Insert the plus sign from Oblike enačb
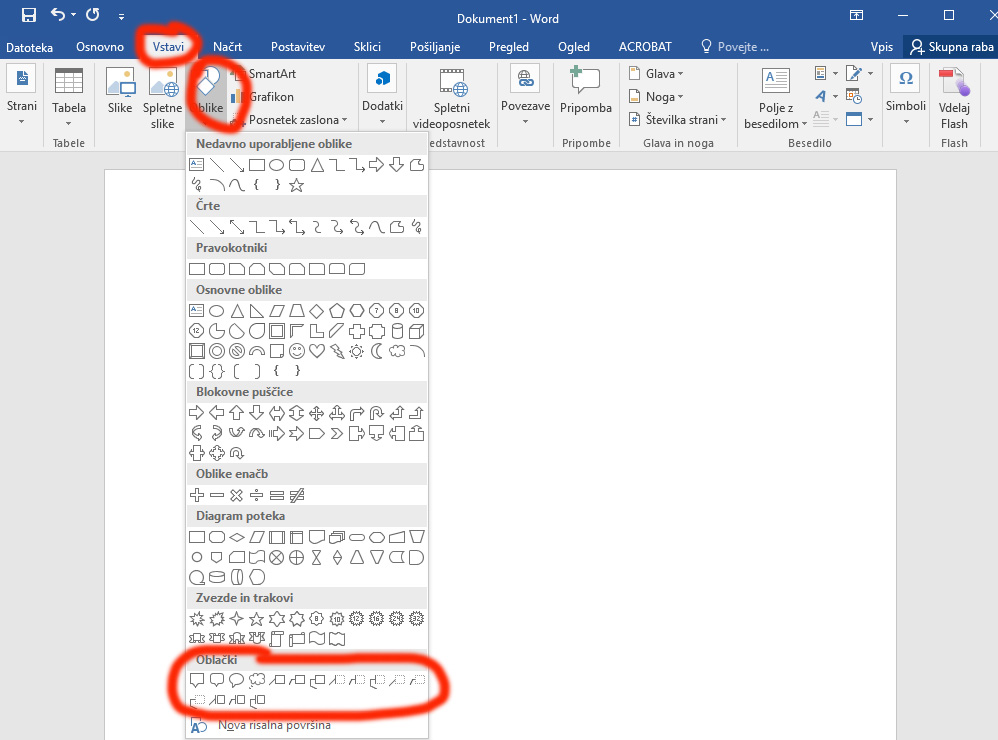Image resolution: width=998 pixels, height=740 pixels. pyautogui.click(x=197, y=495)
